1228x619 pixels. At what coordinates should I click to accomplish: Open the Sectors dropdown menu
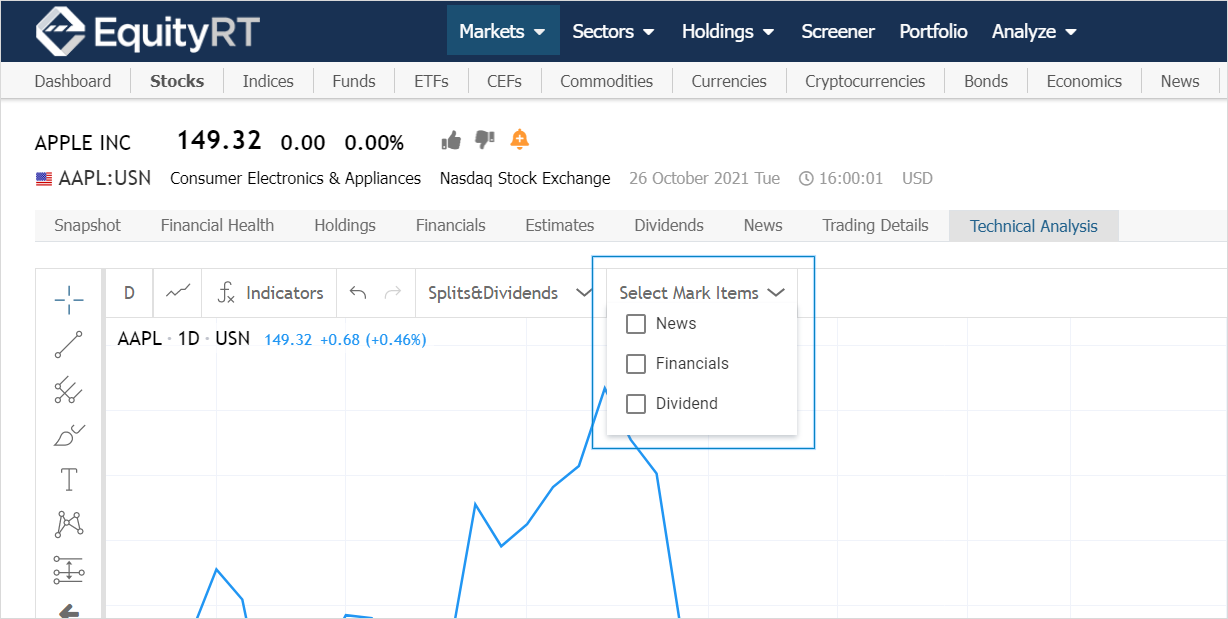pyautogui.click(x=613, y=31)
